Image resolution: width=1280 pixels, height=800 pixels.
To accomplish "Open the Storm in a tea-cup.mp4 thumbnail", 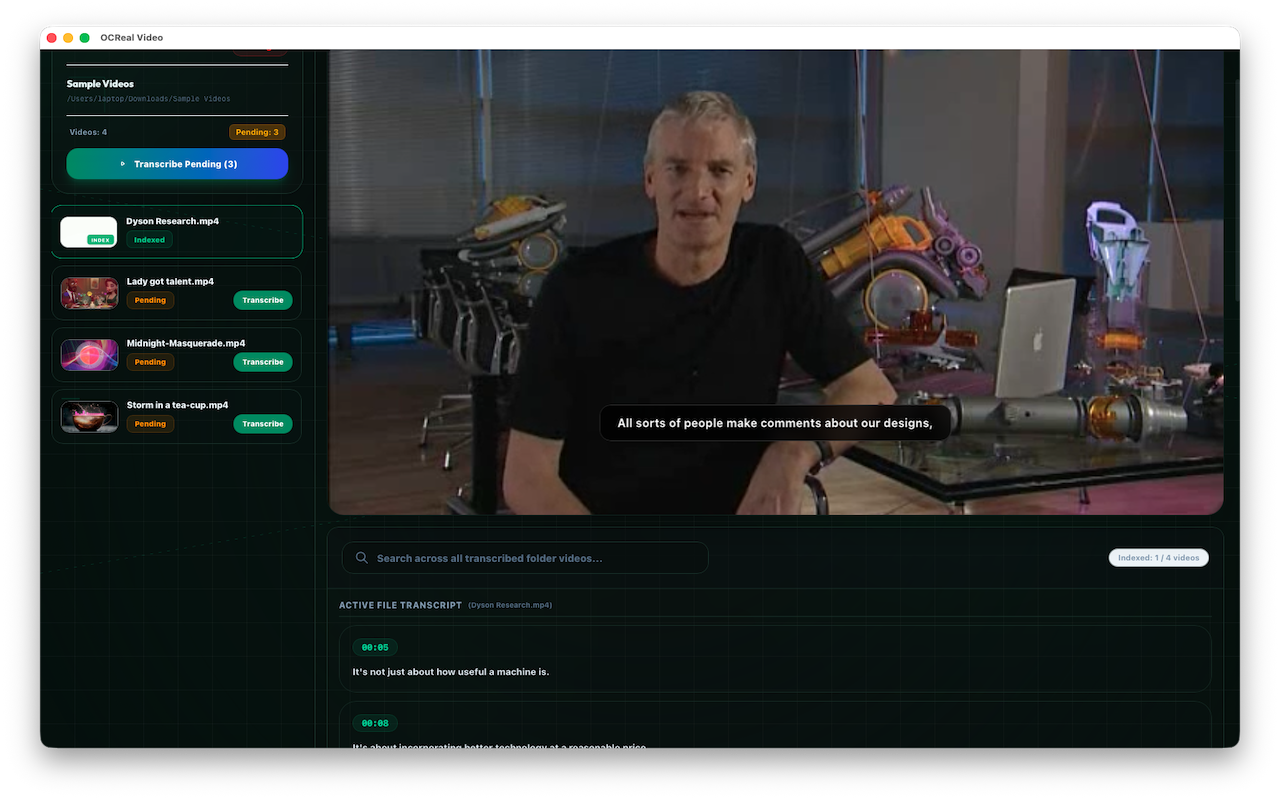I will tap(89, 417).
